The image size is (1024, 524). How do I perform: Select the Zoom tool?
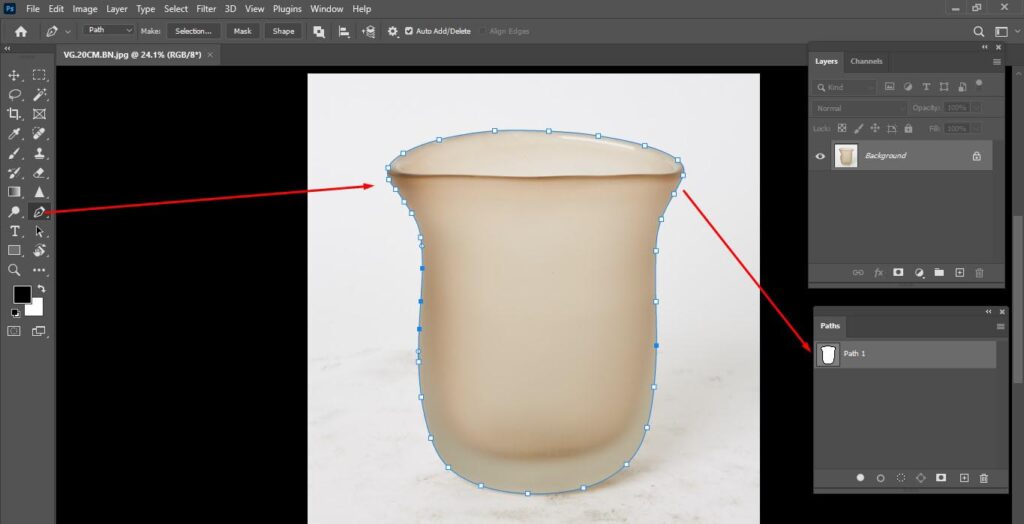pos(14,270)
